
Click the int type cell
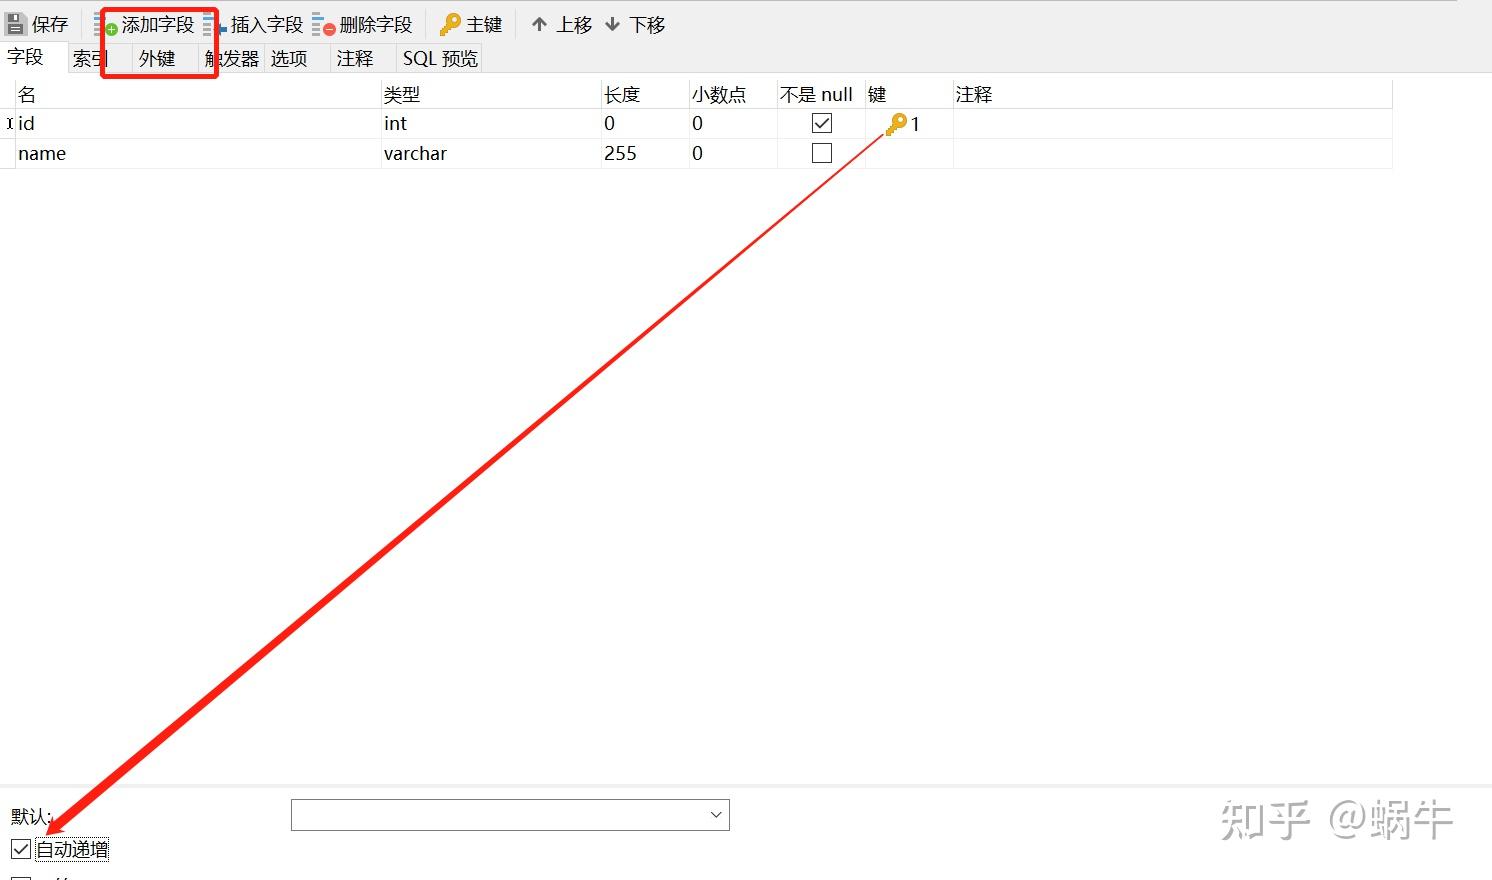(491, 124)
